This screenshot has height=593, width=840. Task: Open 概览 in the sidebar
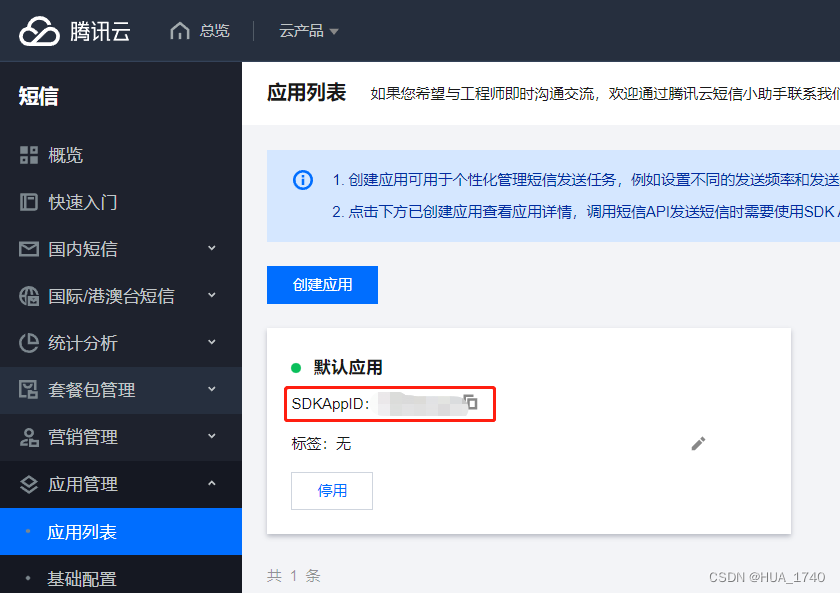[65, 155]
